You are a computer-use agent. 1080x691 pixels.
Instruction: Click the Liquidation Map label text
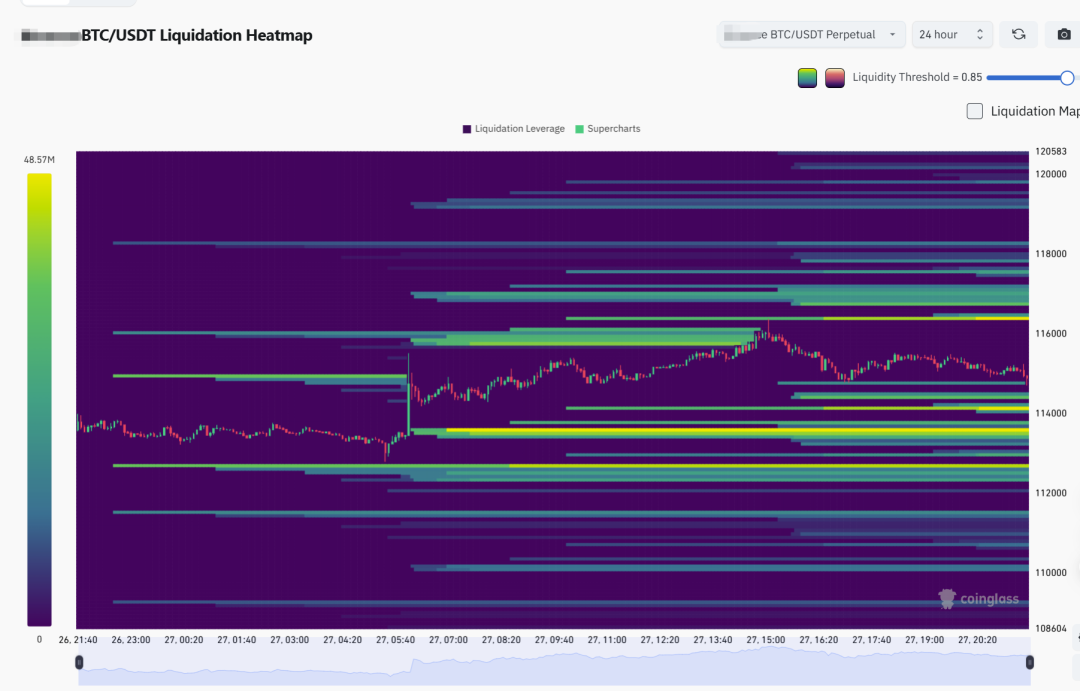pyautogui.click(x=1034, y=111)
